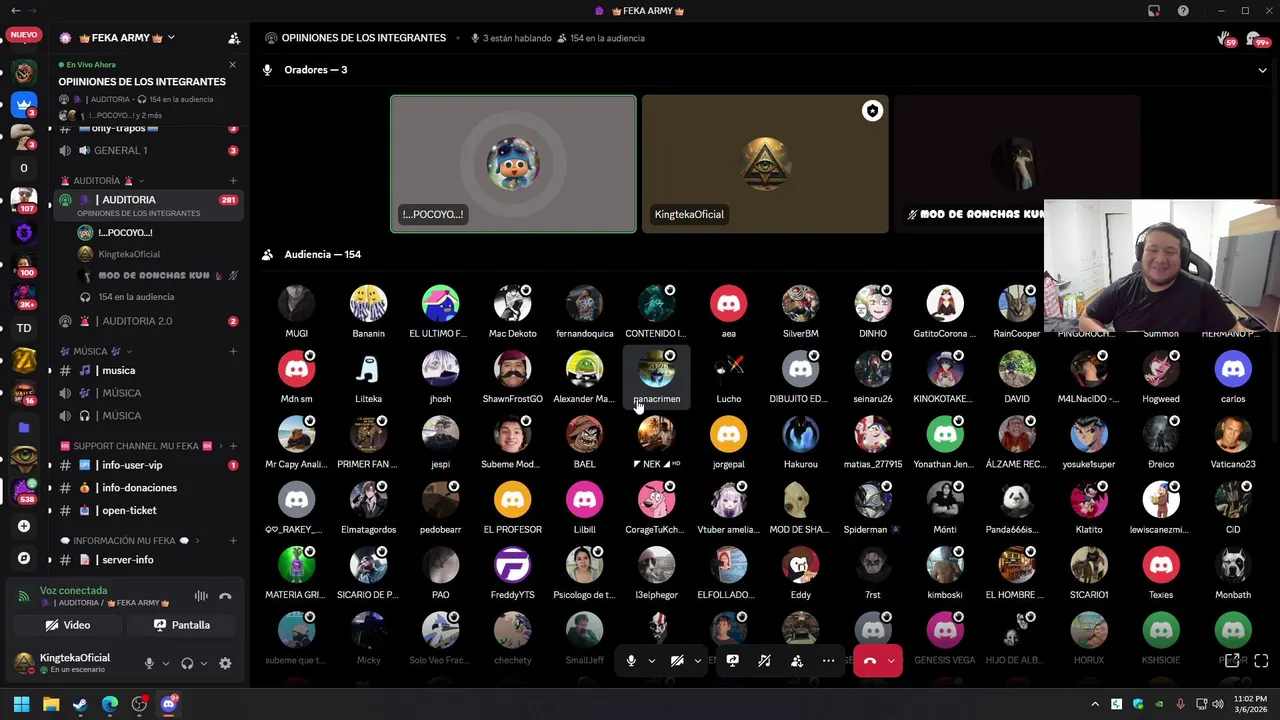Toggle microphone mute in the stage control bar
Image resolution: width=1280 pixels, height=720 pixels.
click(631, 661)
